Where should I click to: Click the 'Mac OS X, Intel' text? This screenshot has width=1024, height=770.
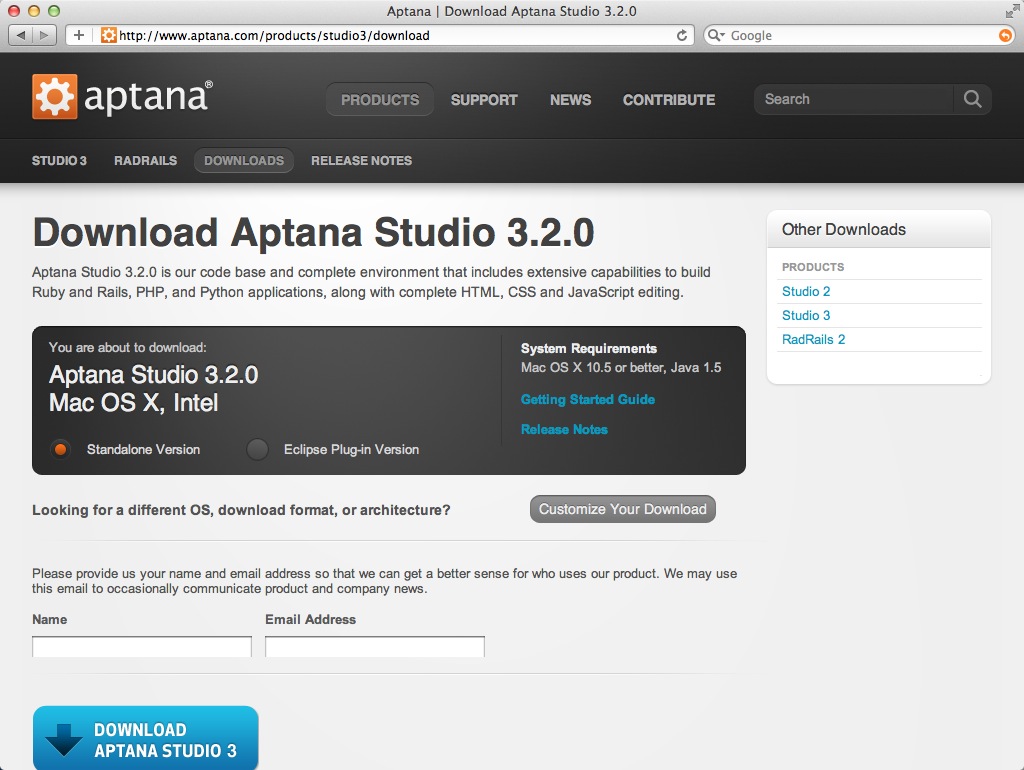pos(133,403)
